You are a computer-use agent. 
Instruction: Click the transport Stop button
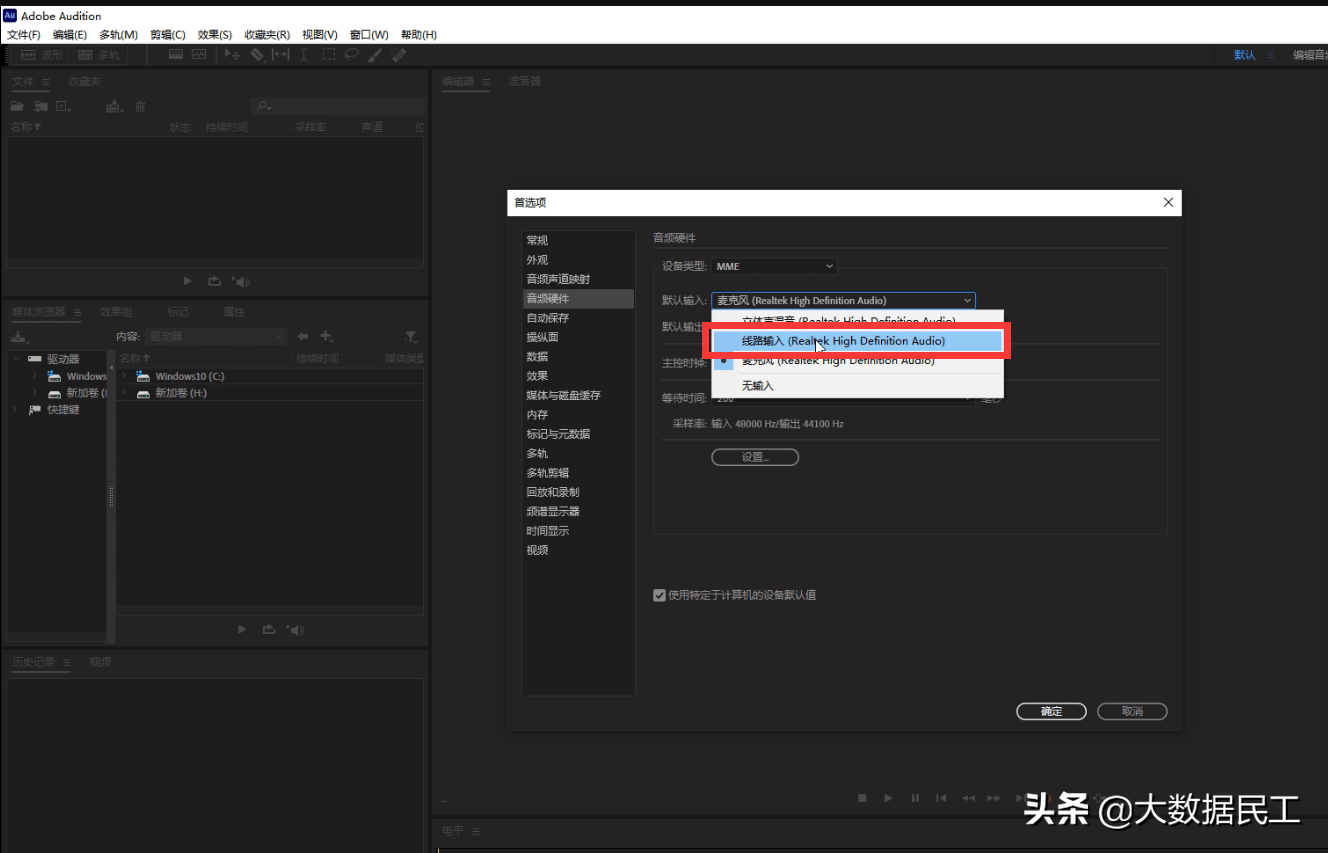pyautogui.click(x=862, y=798)
